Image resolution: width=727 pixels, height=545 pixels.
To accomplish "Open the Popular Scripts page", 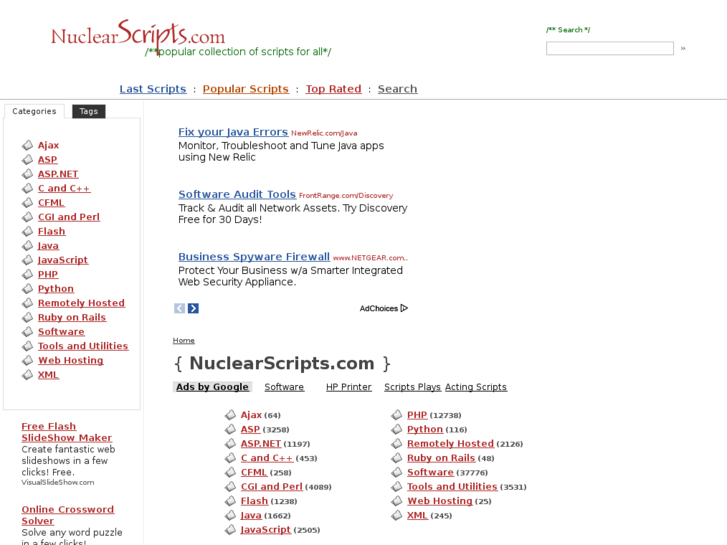I will [245, 89].
